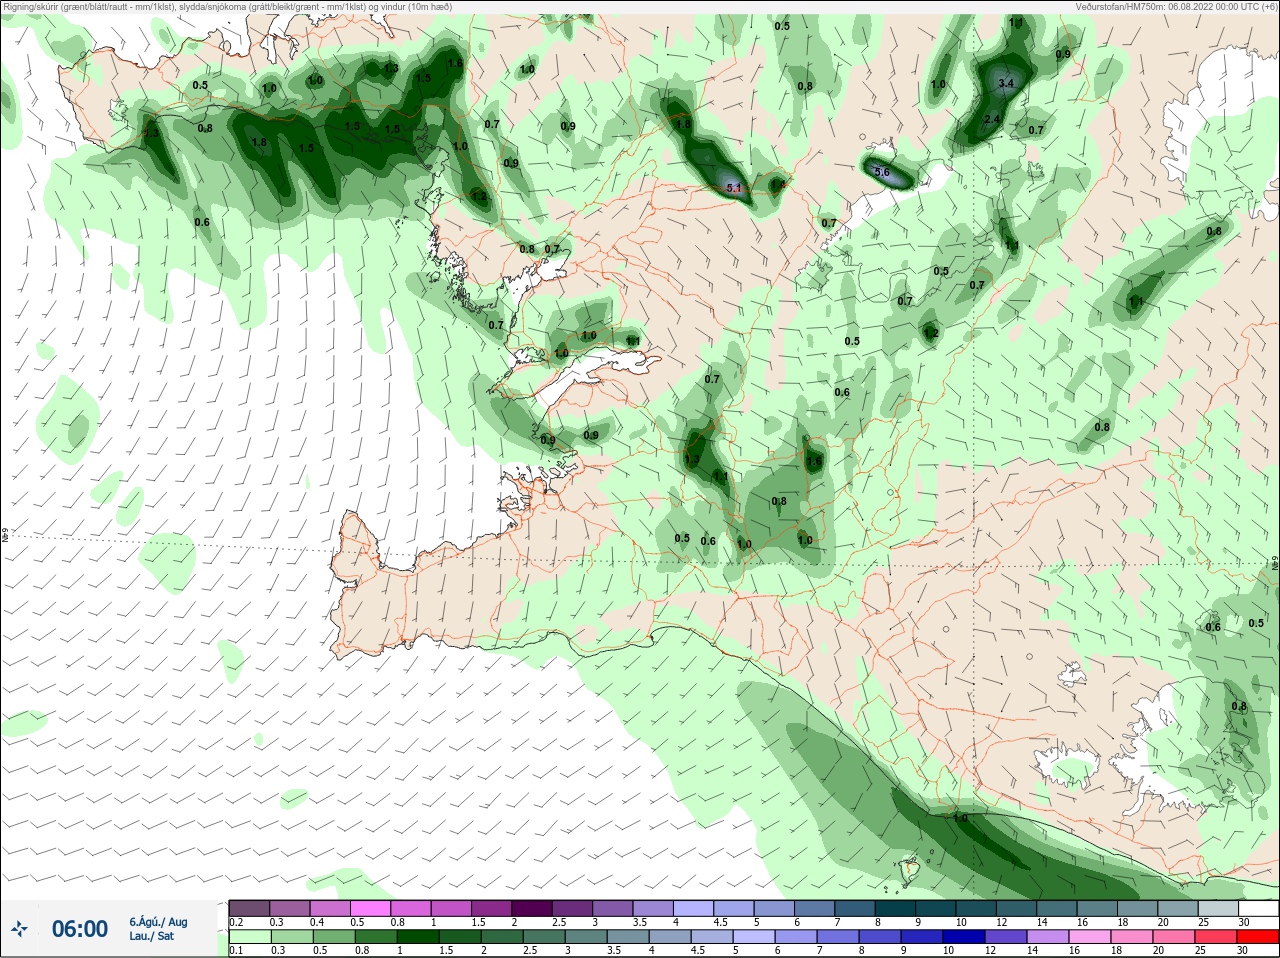Screen dimensions: 1280x958
Task: Select the white swatch labeled 30 in upper legend
Action: [x=1257, y=908]
